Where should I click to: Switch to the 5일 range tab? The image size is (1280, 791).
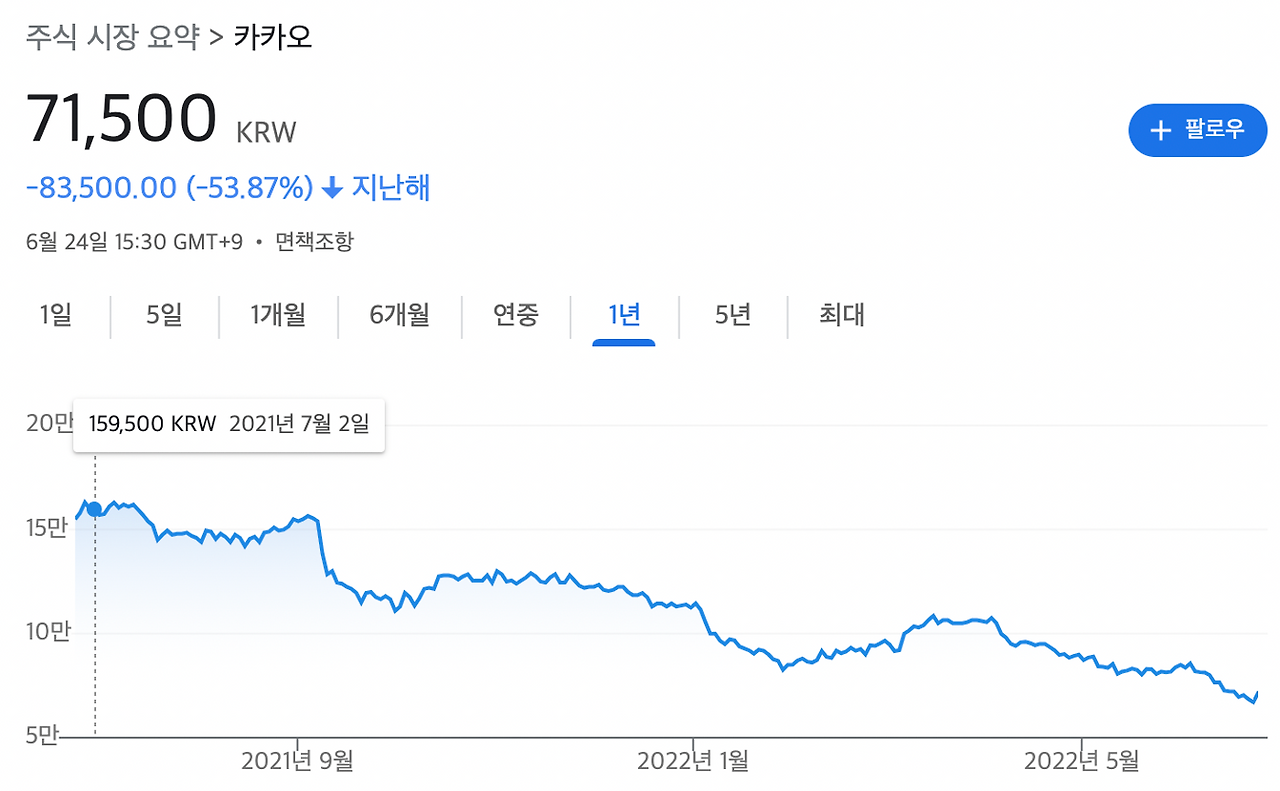164,316
